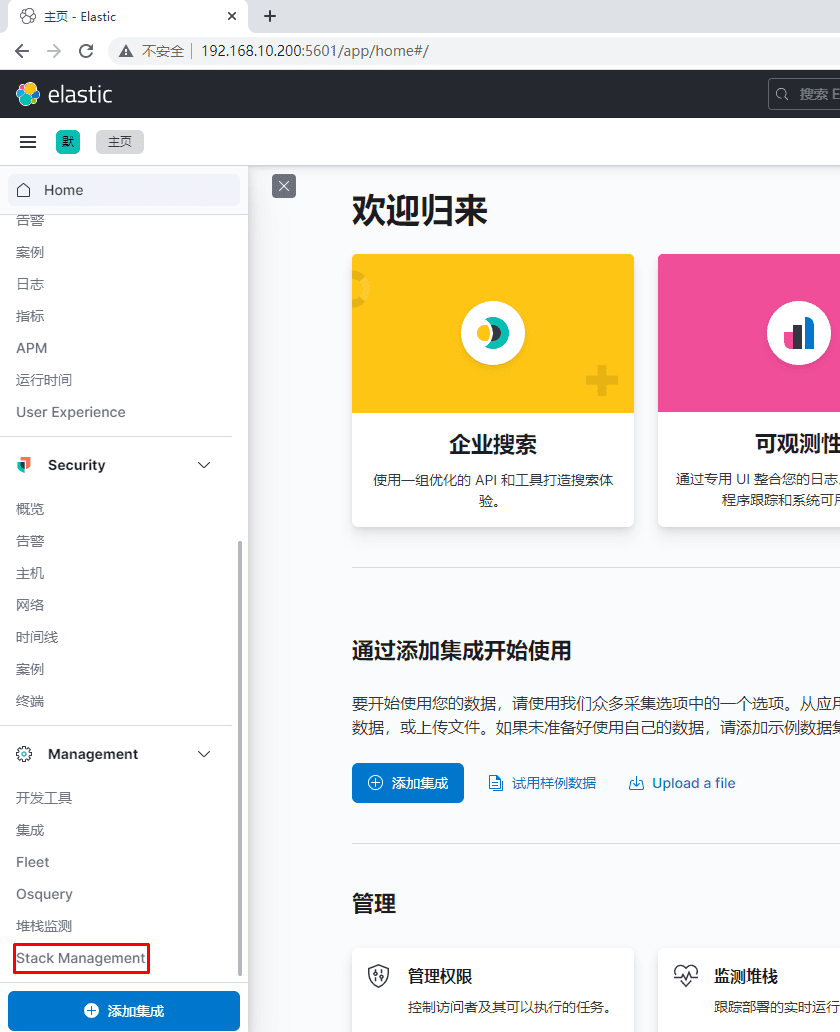Click the Elastic logo in the header
The height and width of the screenshot is (1032, 840).
click(x=64, y=94)
